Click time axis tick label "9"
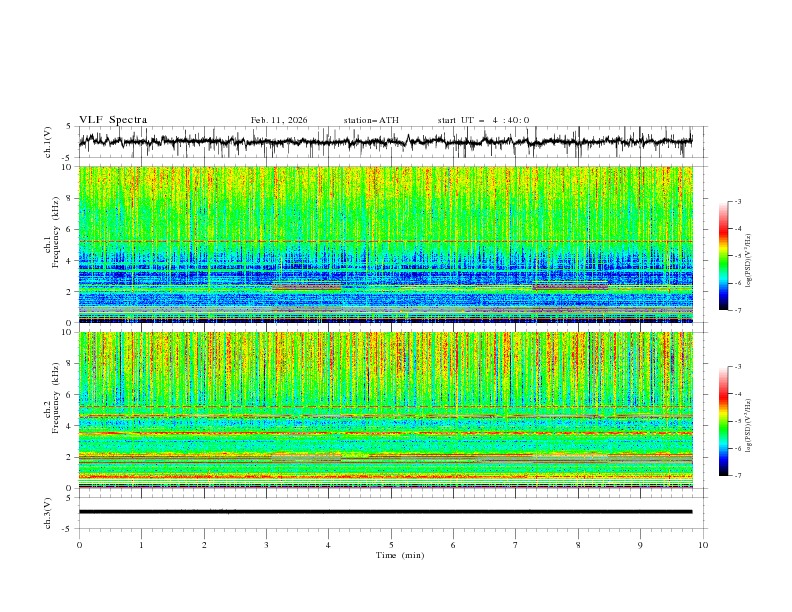The height and width of the screenshot is (612, 792). (640, 545)
